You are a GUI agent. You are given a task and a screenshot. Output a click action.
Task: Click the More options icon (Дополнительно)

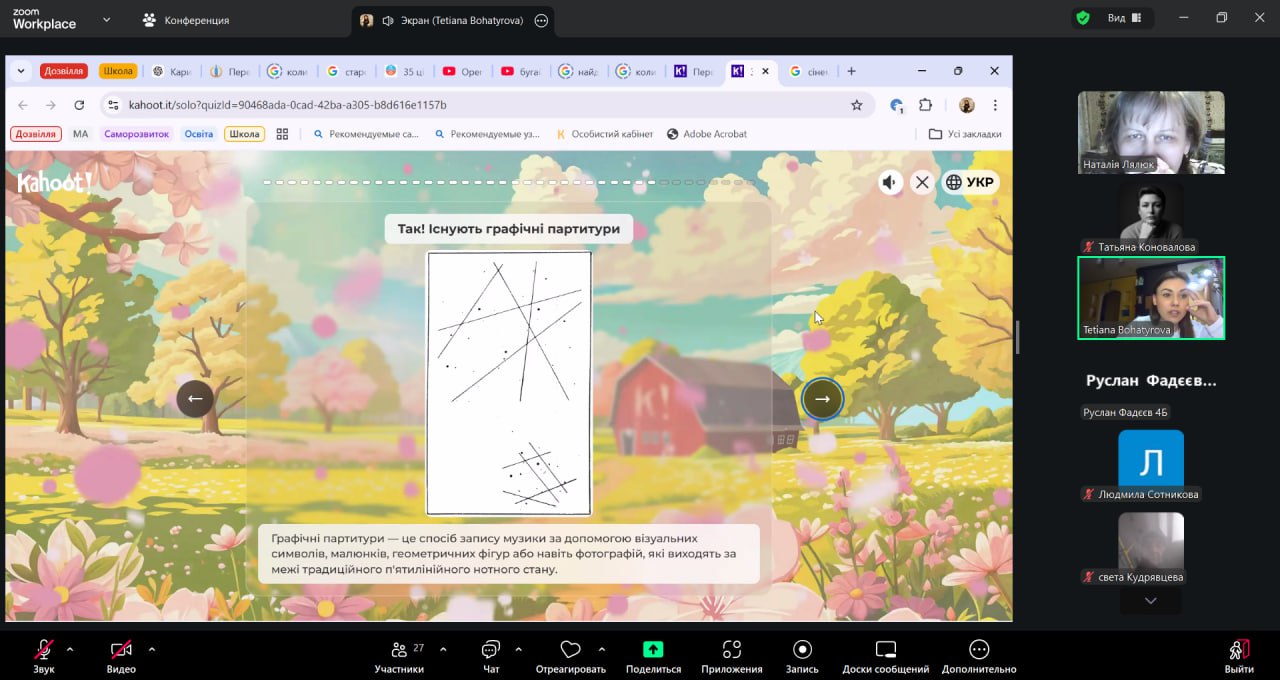(978, 649)
